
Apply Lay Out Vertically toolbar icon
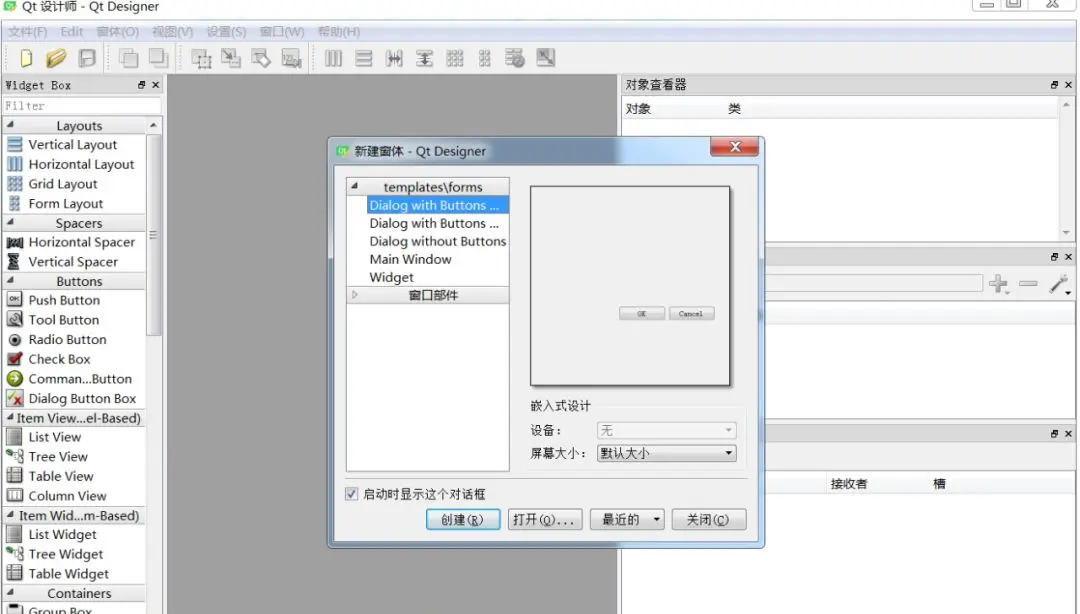click(x=364, y=59)
